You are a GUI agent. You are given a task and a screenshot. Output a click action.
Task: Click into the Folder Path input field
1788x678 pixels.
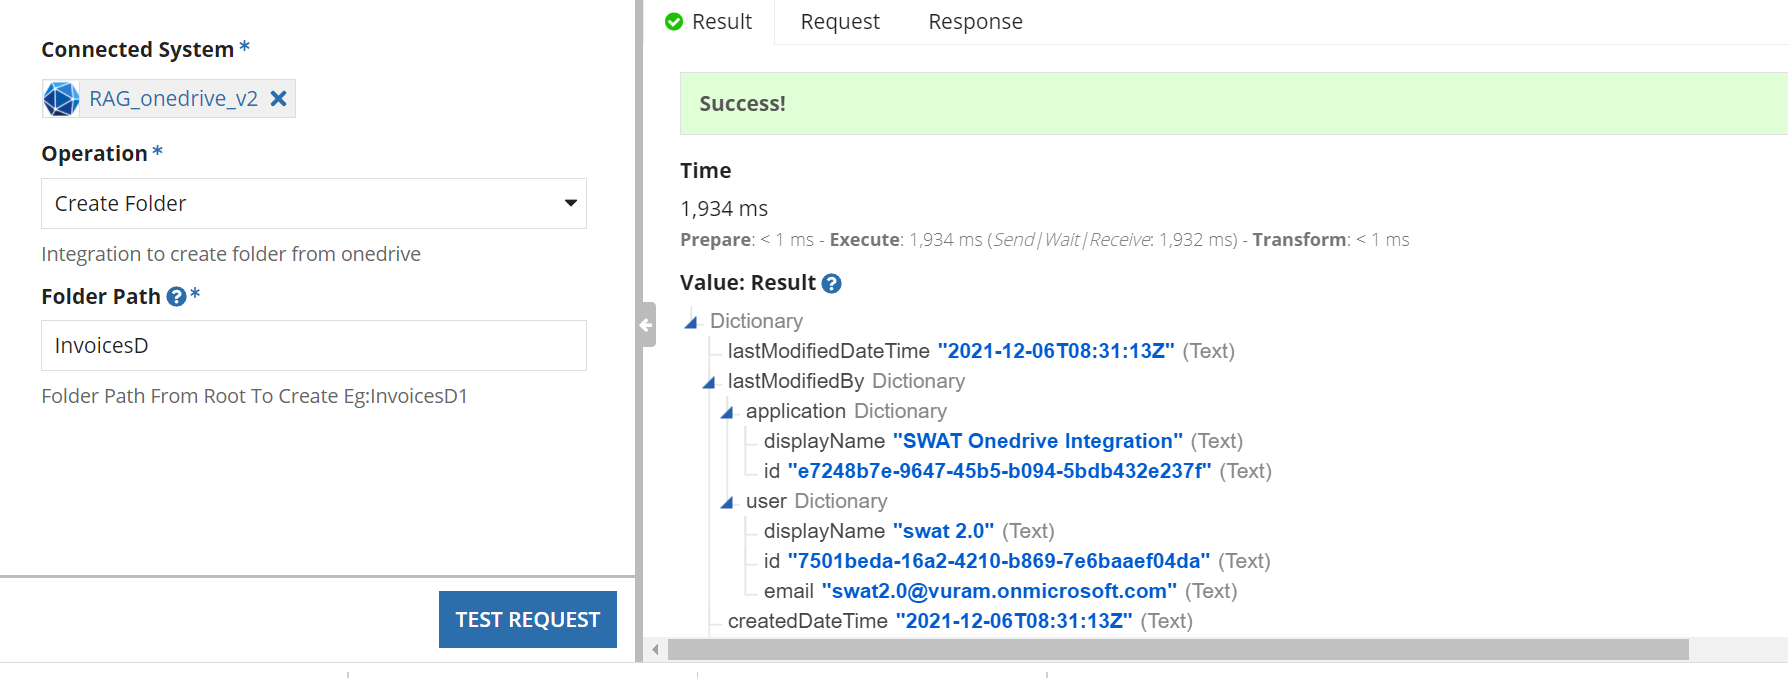(314, 345)
